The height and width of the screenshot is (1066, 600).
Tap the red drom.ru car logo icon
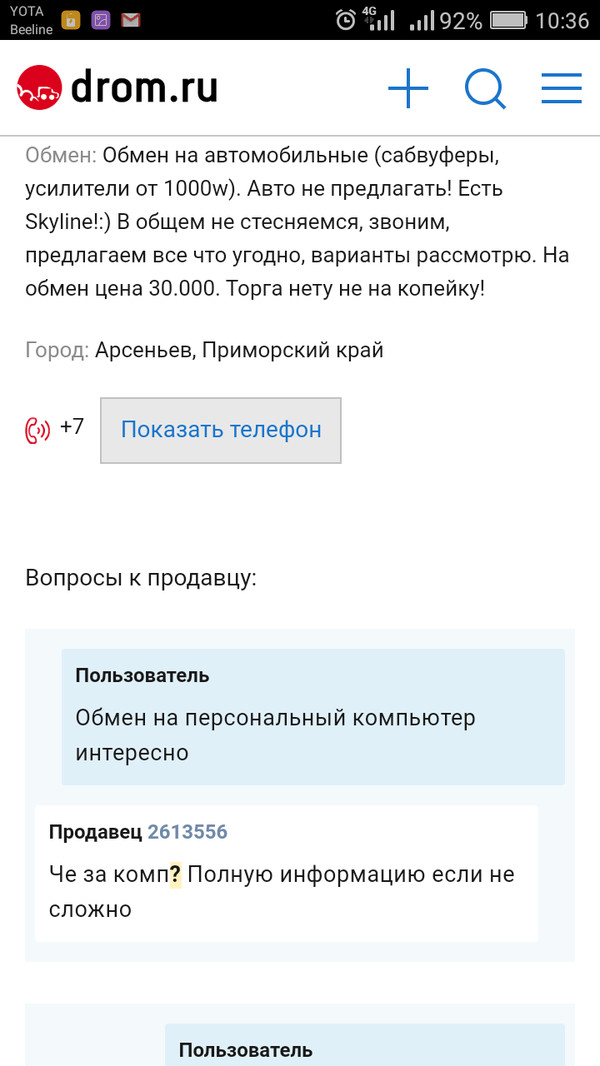[x=39, y=88]
